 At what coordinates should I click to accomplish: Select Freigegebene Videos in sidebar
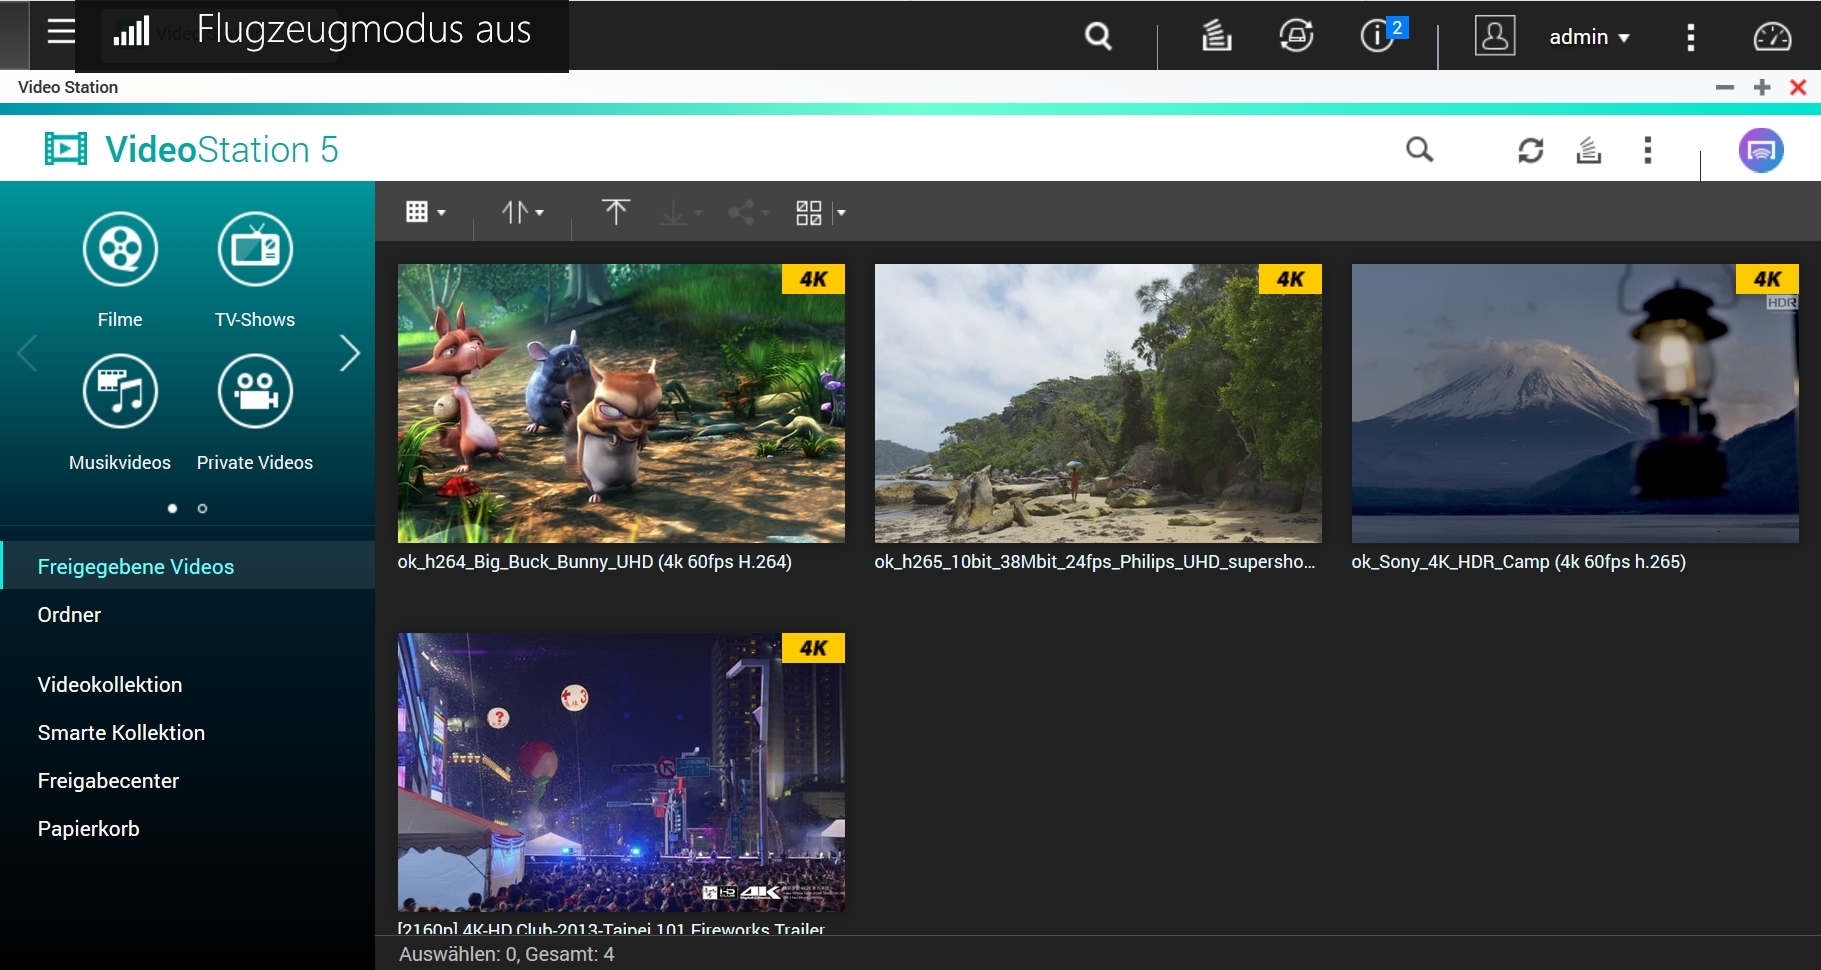136,567
